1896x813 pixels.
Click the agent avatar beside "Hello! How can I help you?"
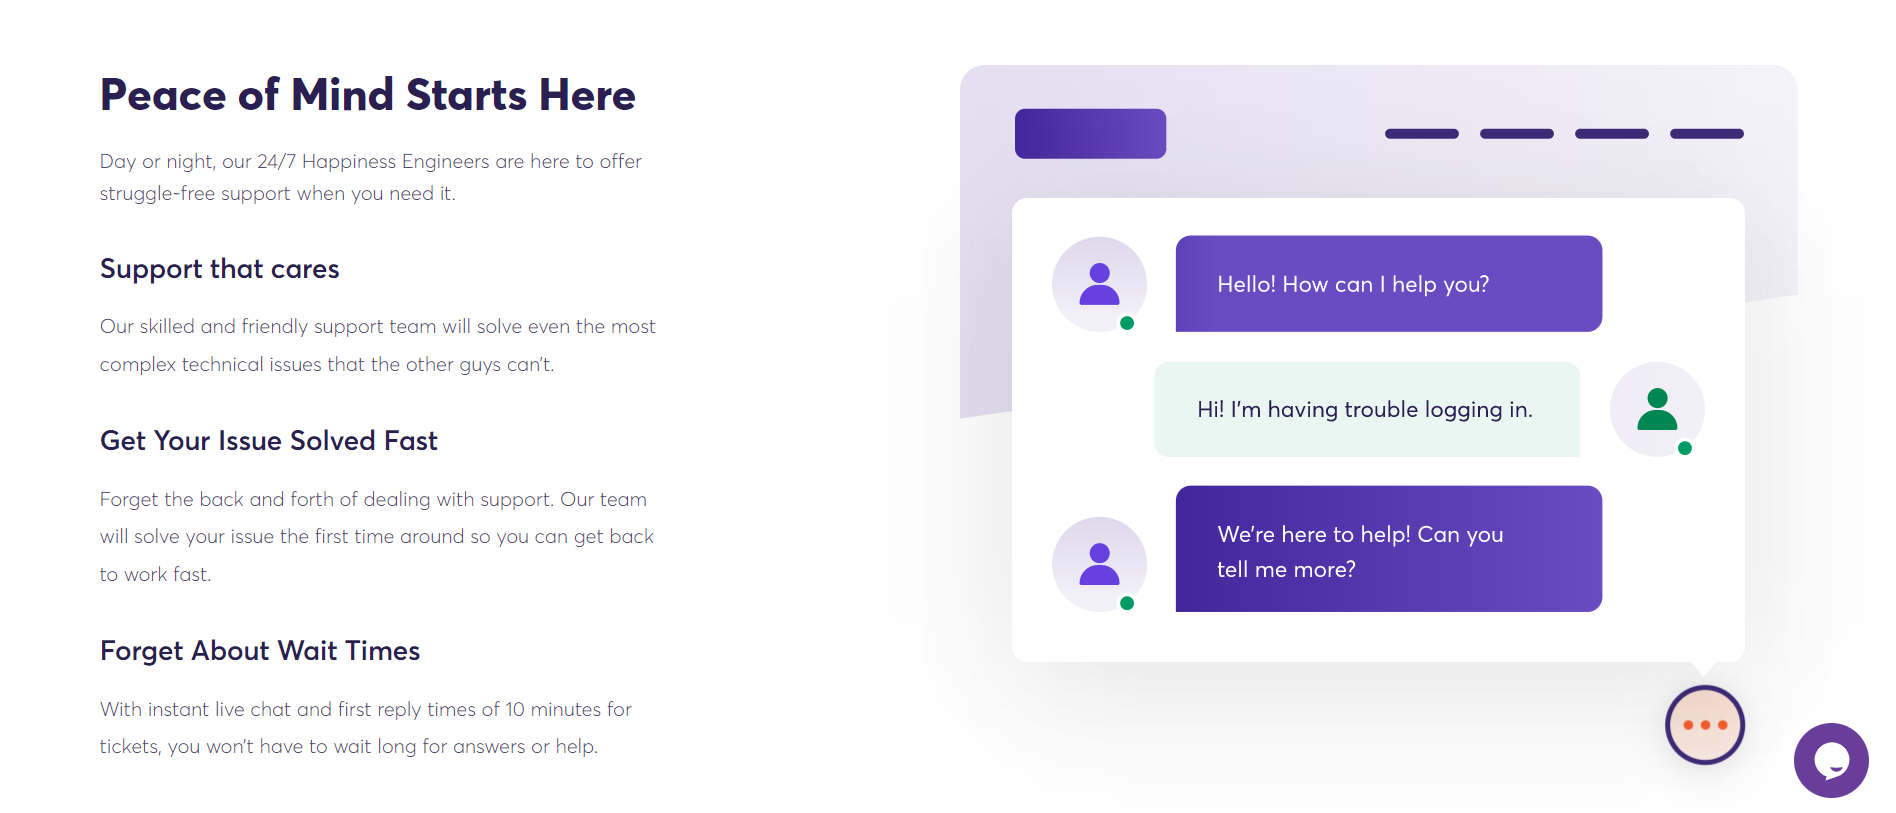[1099, 284]
